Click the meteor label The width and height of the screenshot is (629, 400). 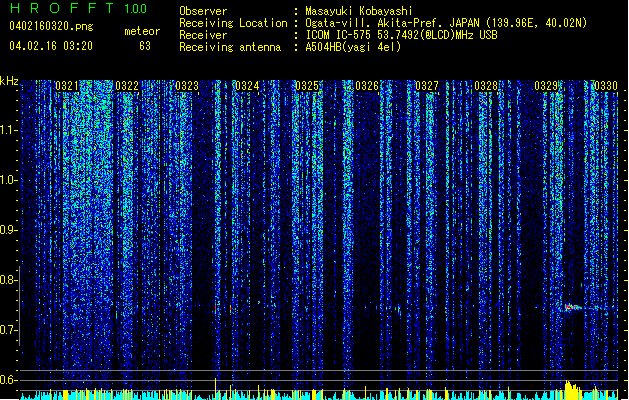click(x=142, y=31)
